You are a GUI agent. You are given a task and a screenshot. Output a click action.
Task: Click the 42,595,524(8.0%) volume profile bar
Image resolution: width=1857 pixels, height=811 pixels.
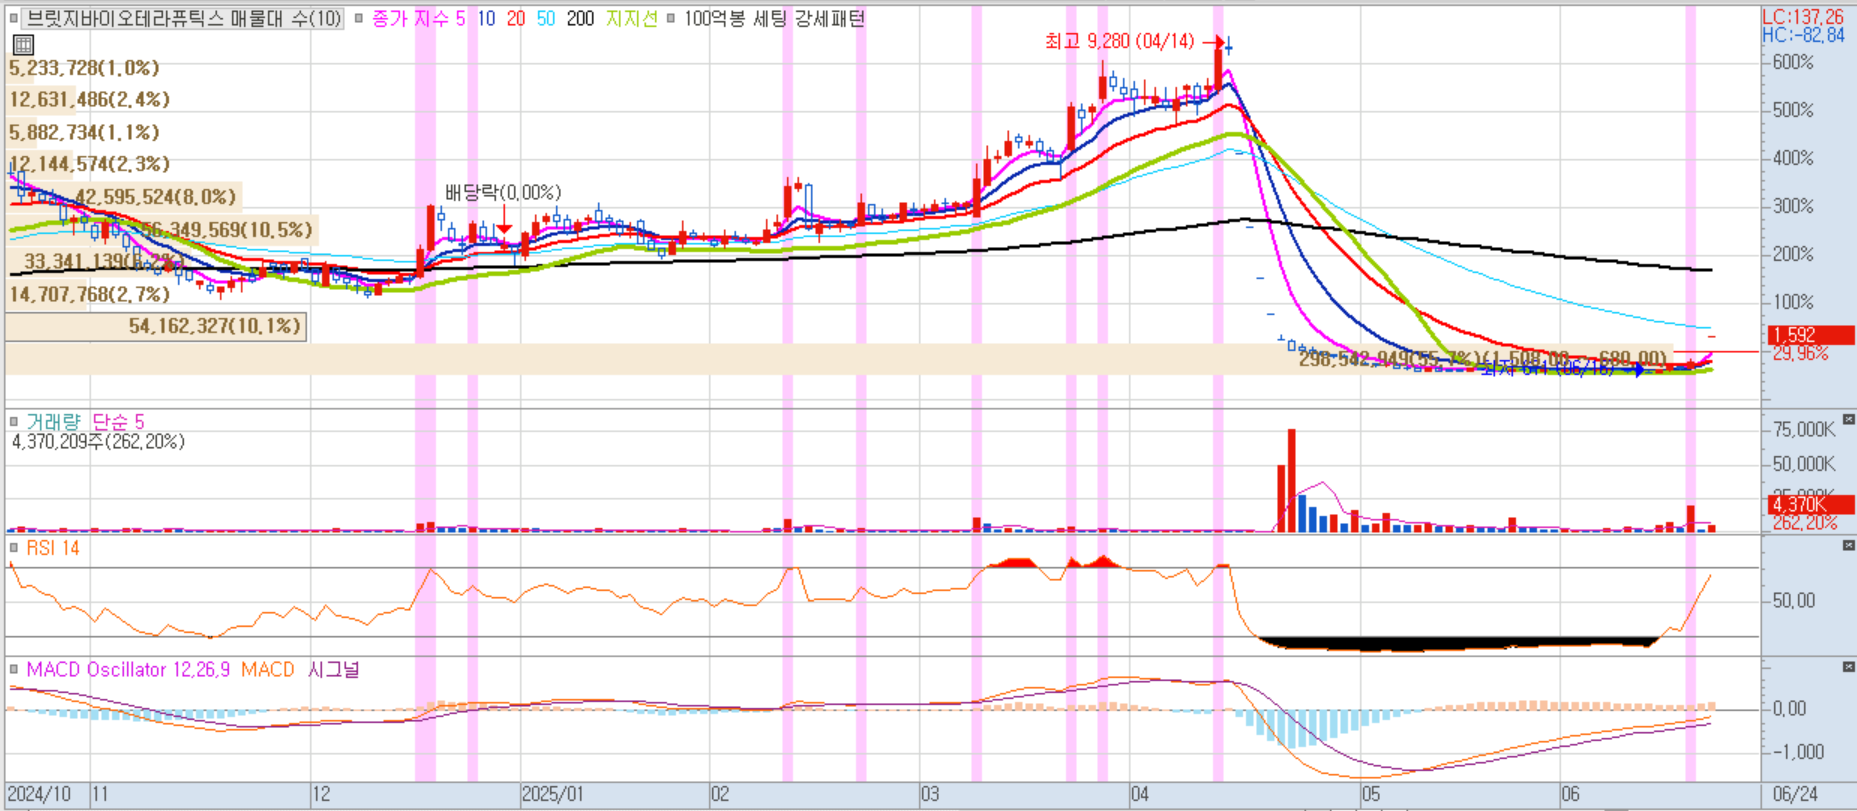click(124, 197)
